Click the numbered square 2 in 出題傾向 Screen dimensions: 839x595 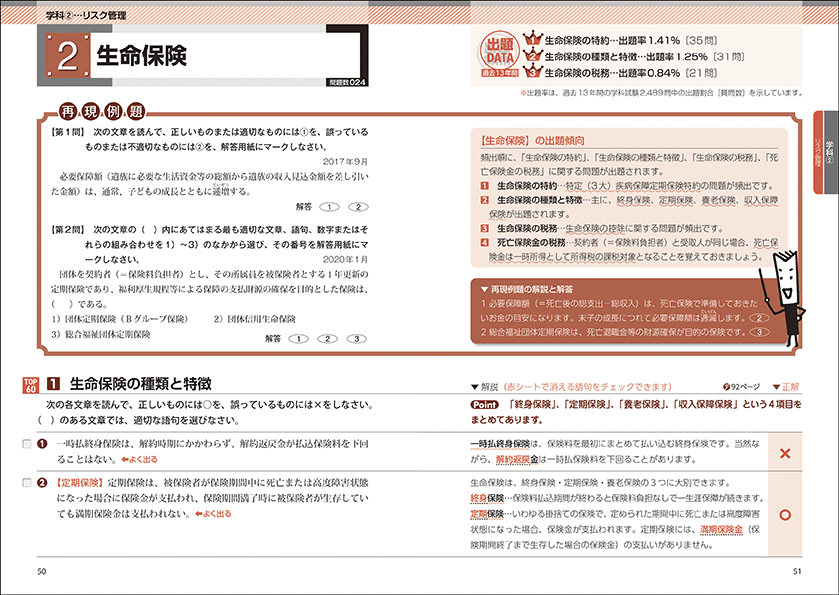click(484, 200)
